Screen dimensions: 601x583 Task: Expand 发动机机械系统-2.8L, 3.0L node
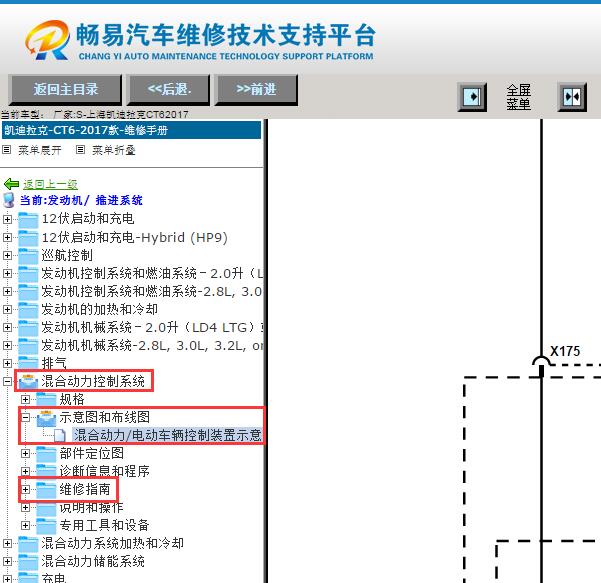[x=7, y=346]
